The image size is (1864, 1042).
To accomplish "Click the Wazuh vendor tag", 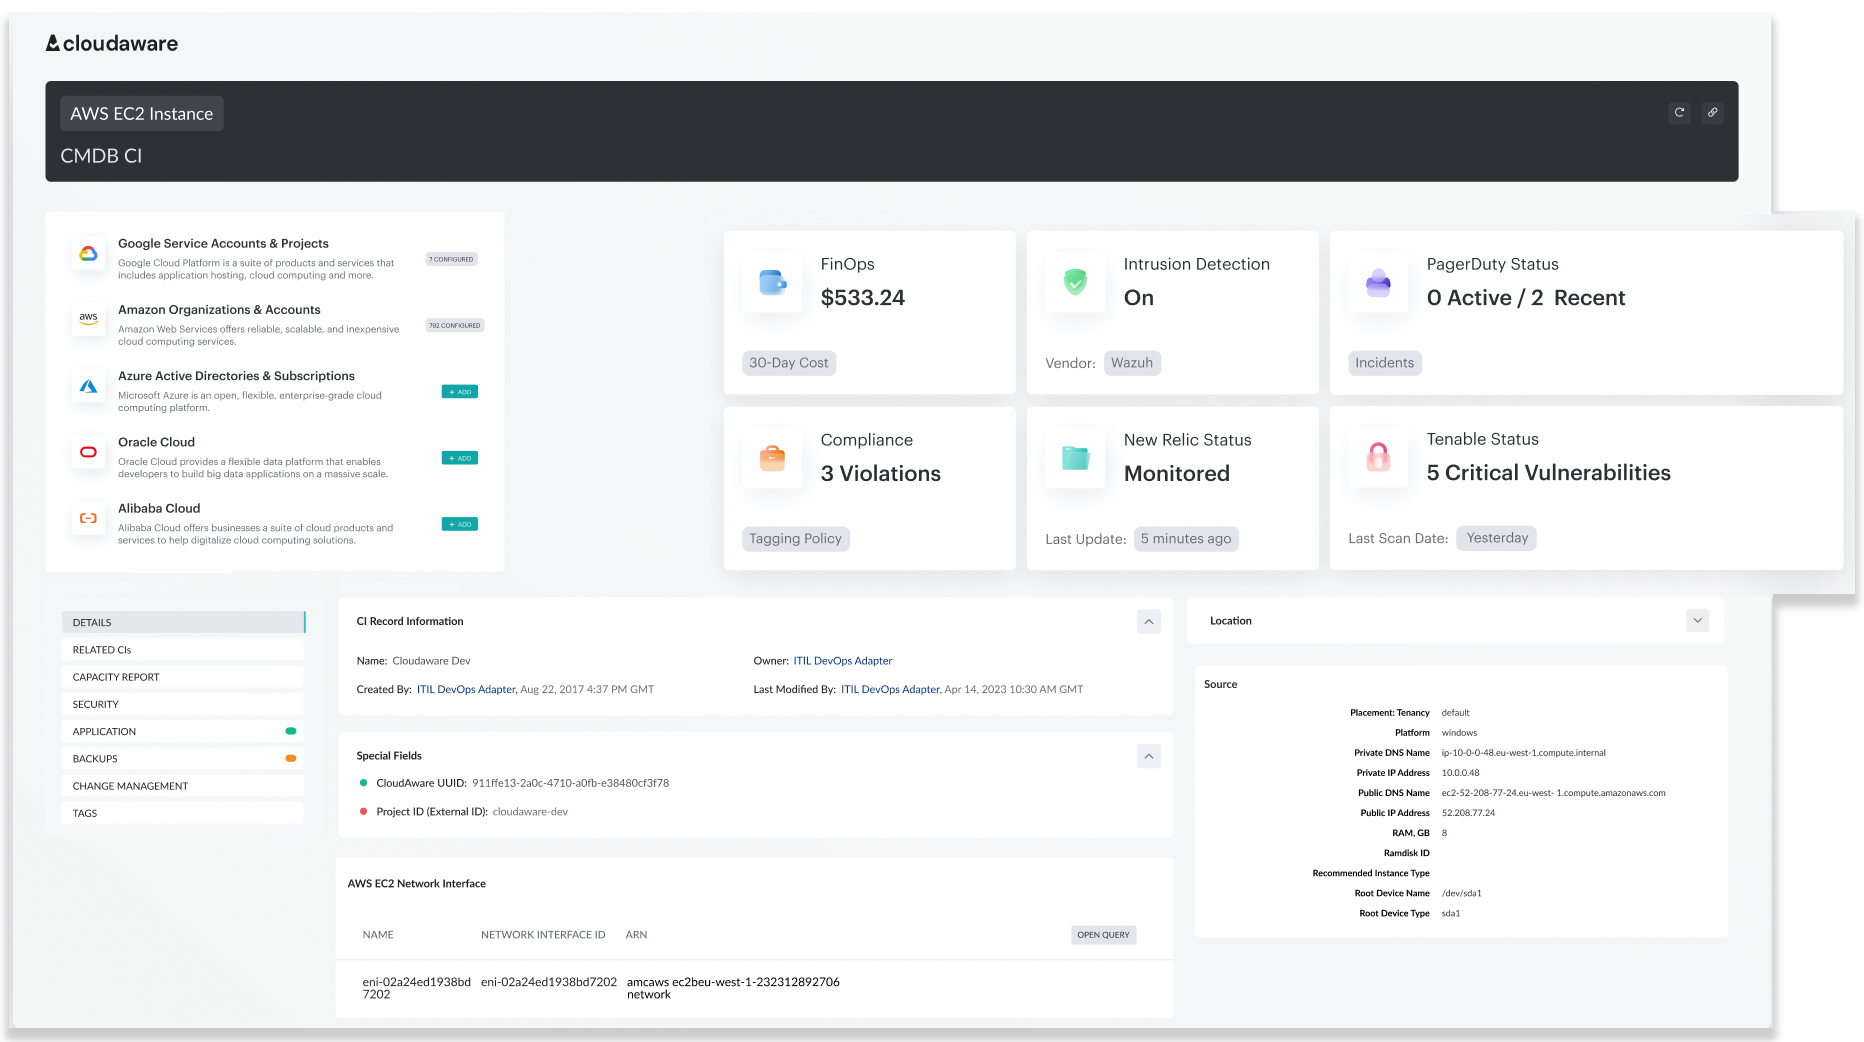I will coord(1132,363).
